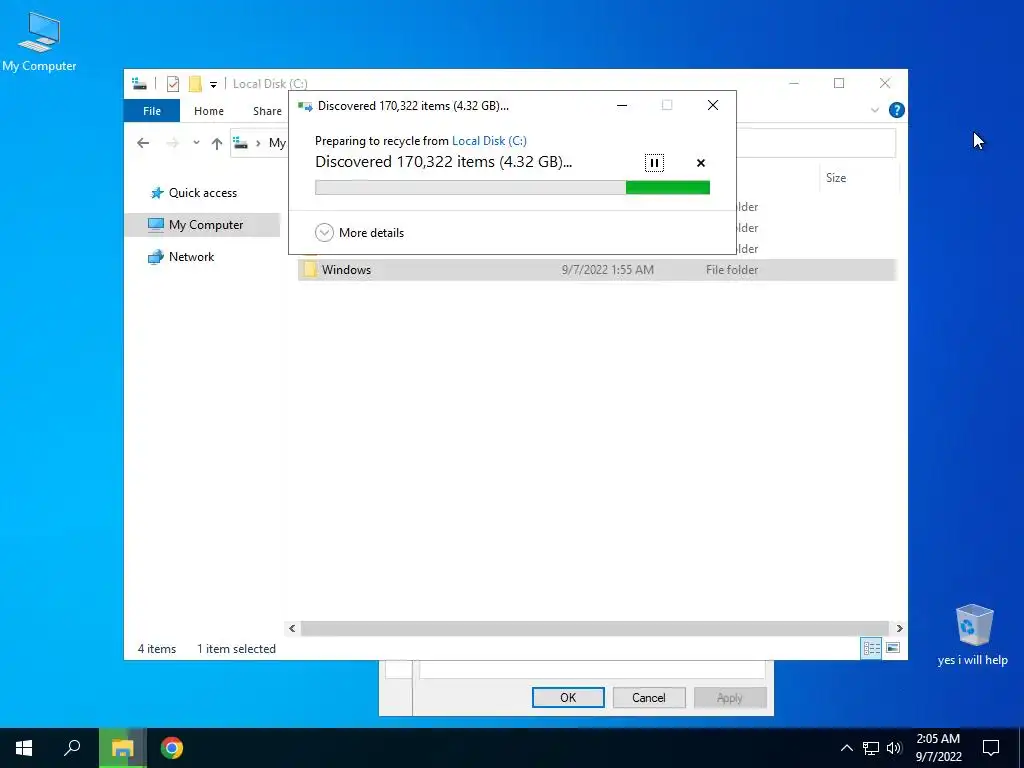The height and width of the screenshot is (768, 1024).
Task: Go forward in Explorer navigation
Action: [x=172, y=143]
